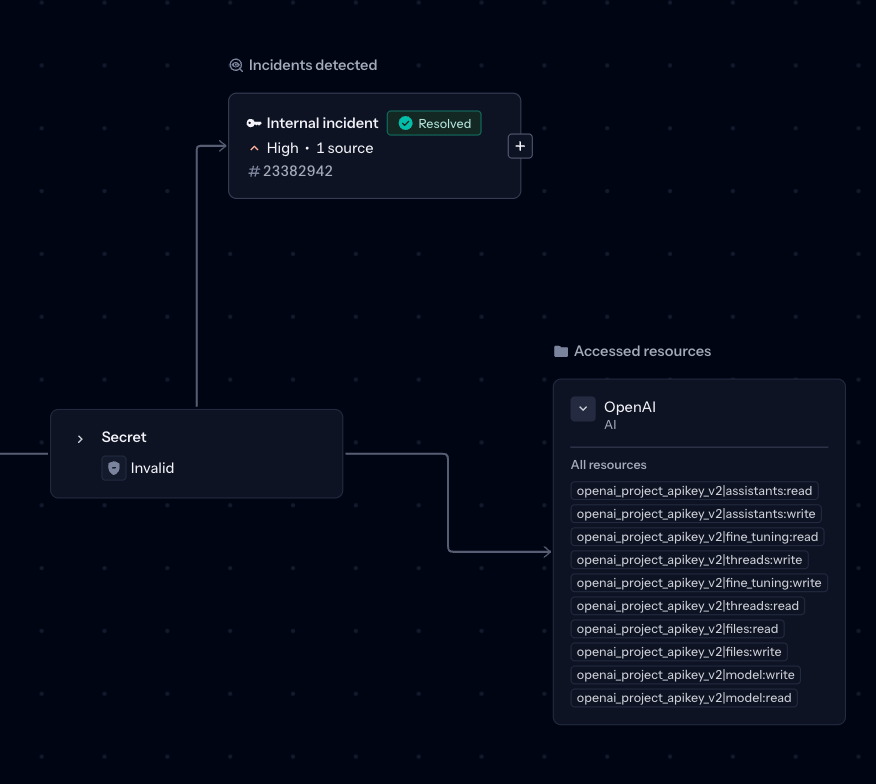Viewport: 876px width, 784px height.
Task: Click the High severity caret icon
Action: pyautogui.click(x=254, y=148)
